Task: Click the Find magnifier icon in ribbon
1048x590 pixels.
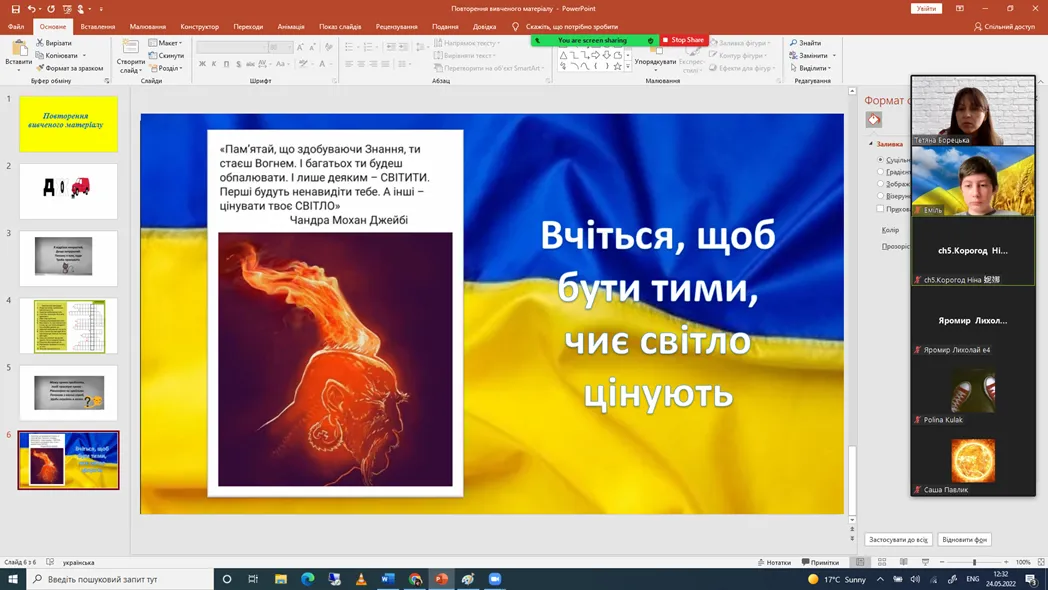Action: click(794, 43)
